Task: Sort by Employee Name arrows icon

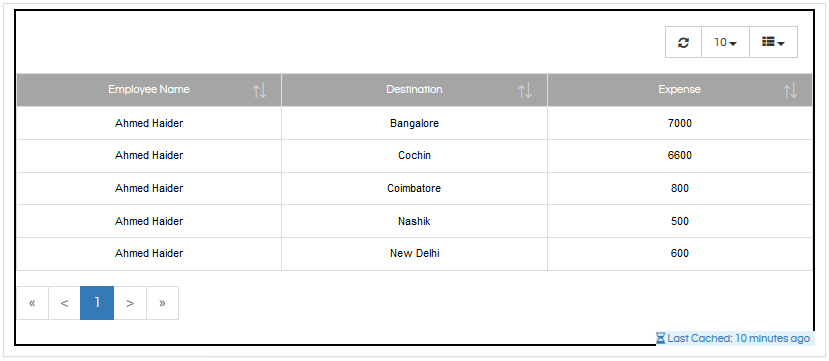Action: (x=260, y=91)
